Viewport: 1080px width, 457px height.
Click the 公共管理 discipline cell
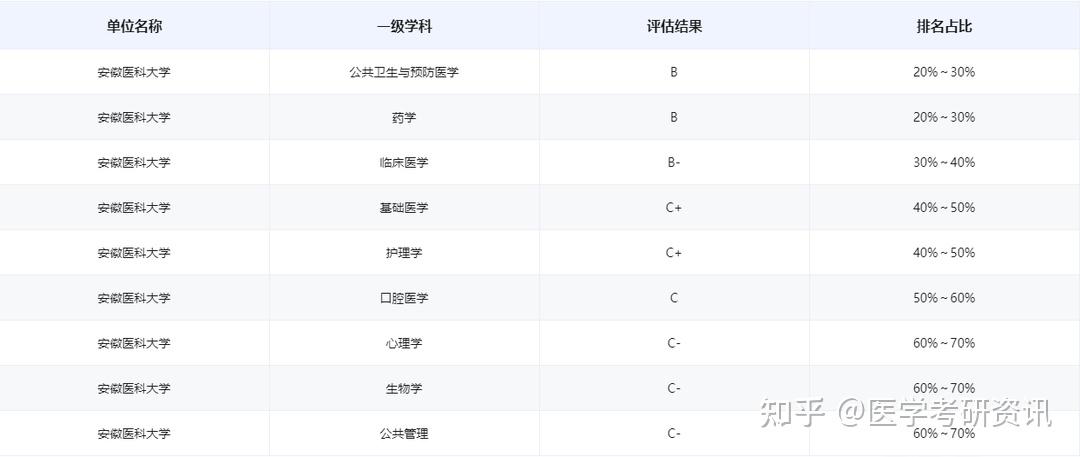click(404, 433)
